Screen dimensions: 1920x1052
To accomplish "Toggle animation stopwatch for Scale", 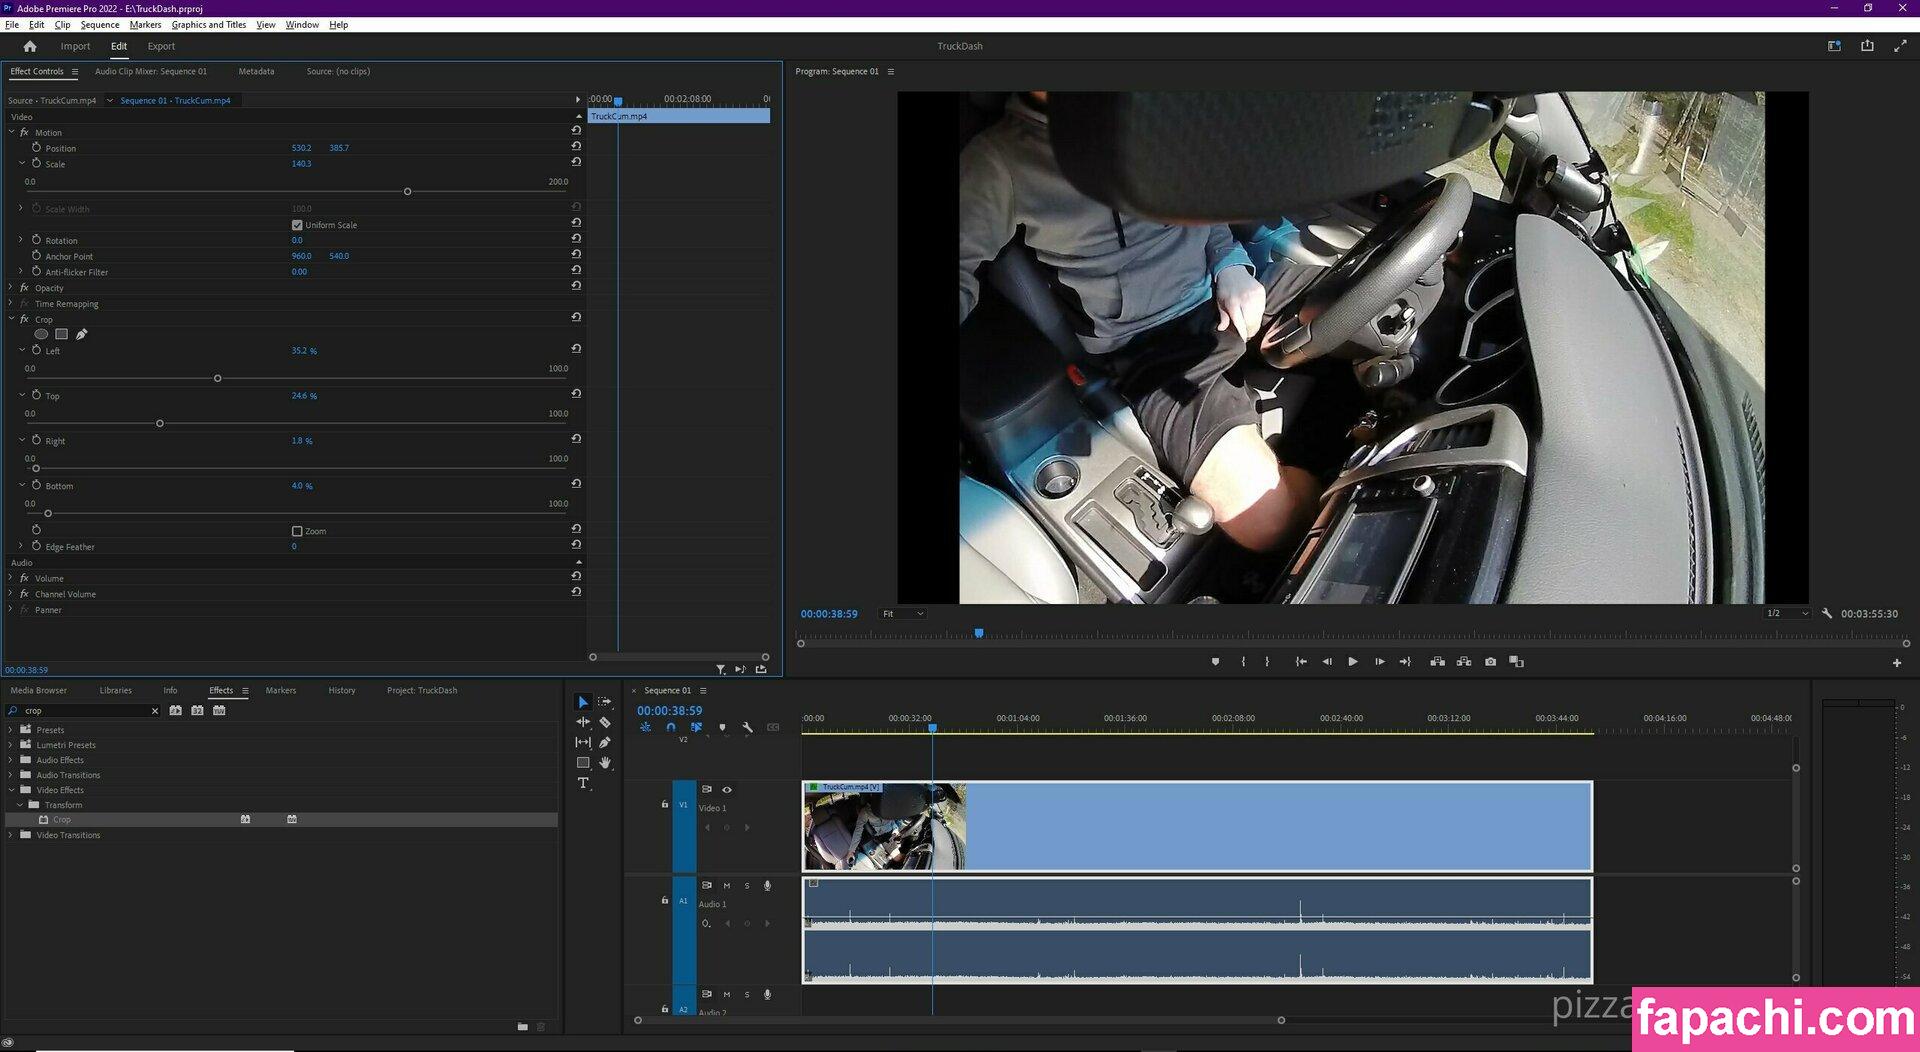I will [x=36, y=163].
